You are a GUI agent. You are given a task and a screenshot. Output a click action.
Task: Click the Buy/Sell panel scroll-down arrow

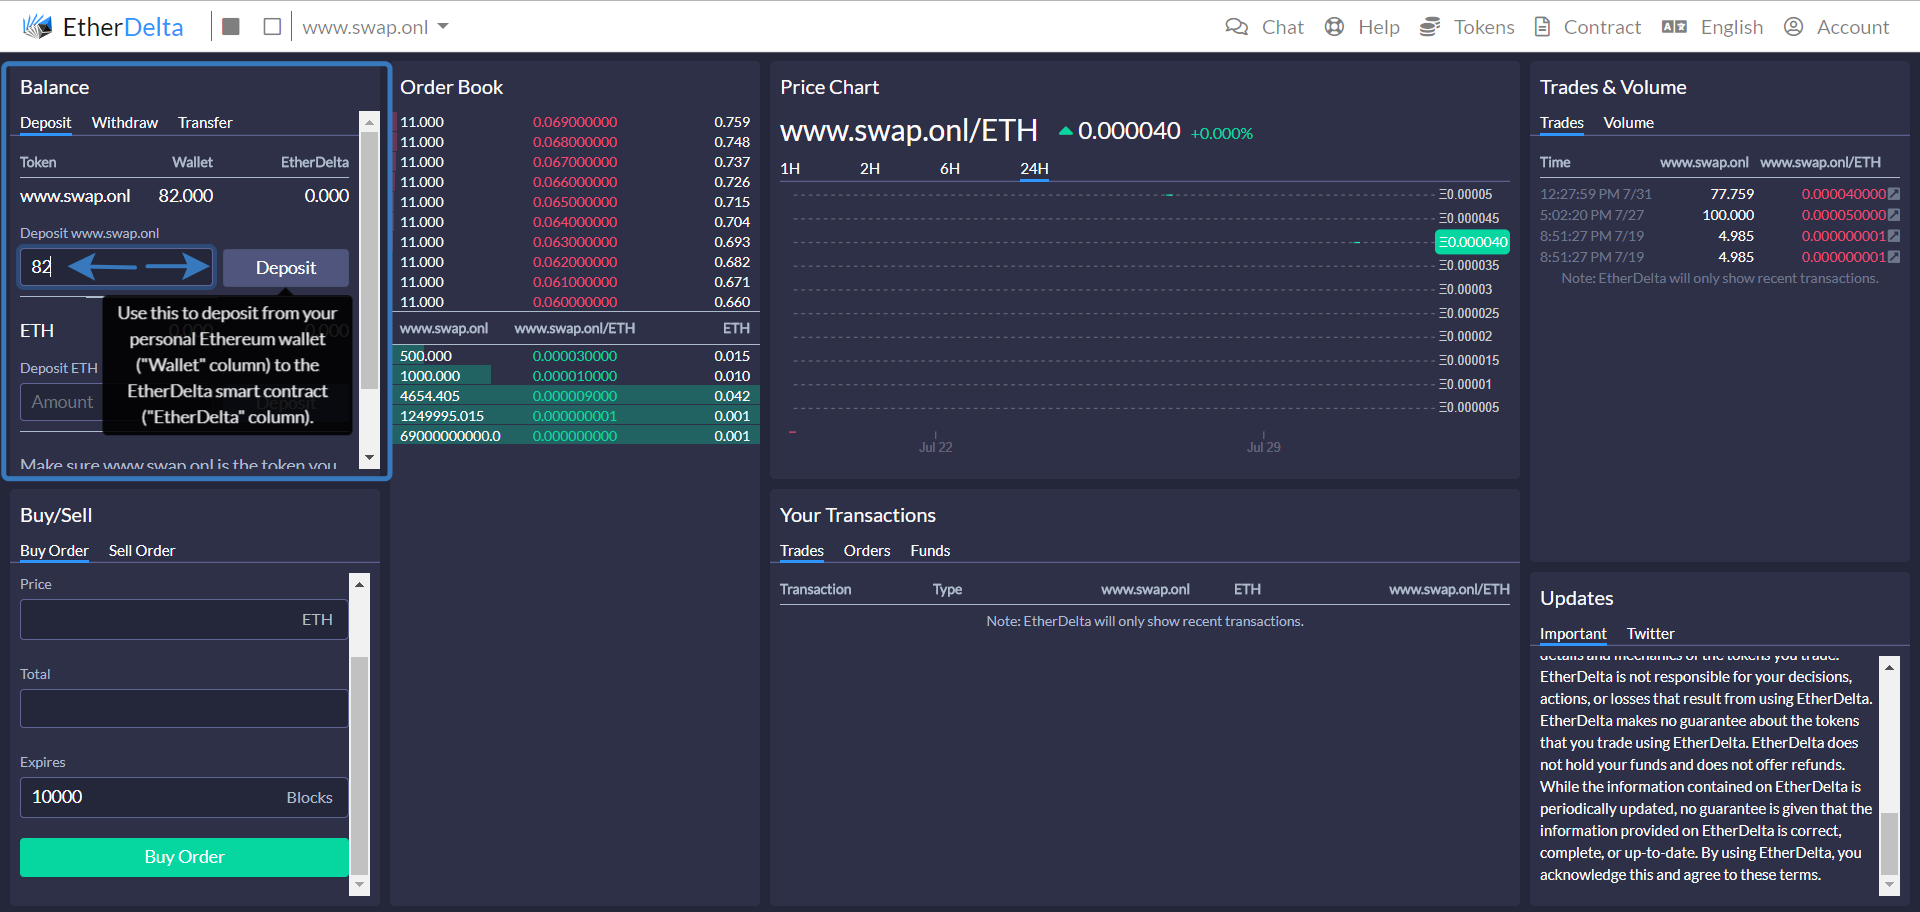(359, 886)
